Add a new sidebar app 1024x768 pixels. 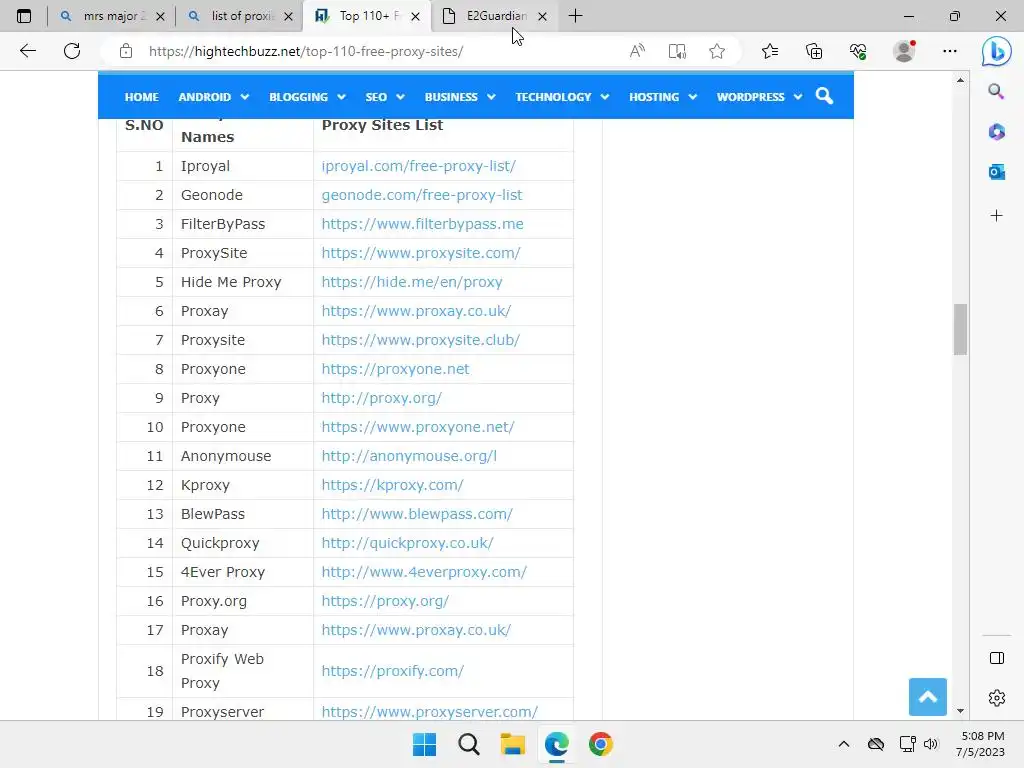997,216
